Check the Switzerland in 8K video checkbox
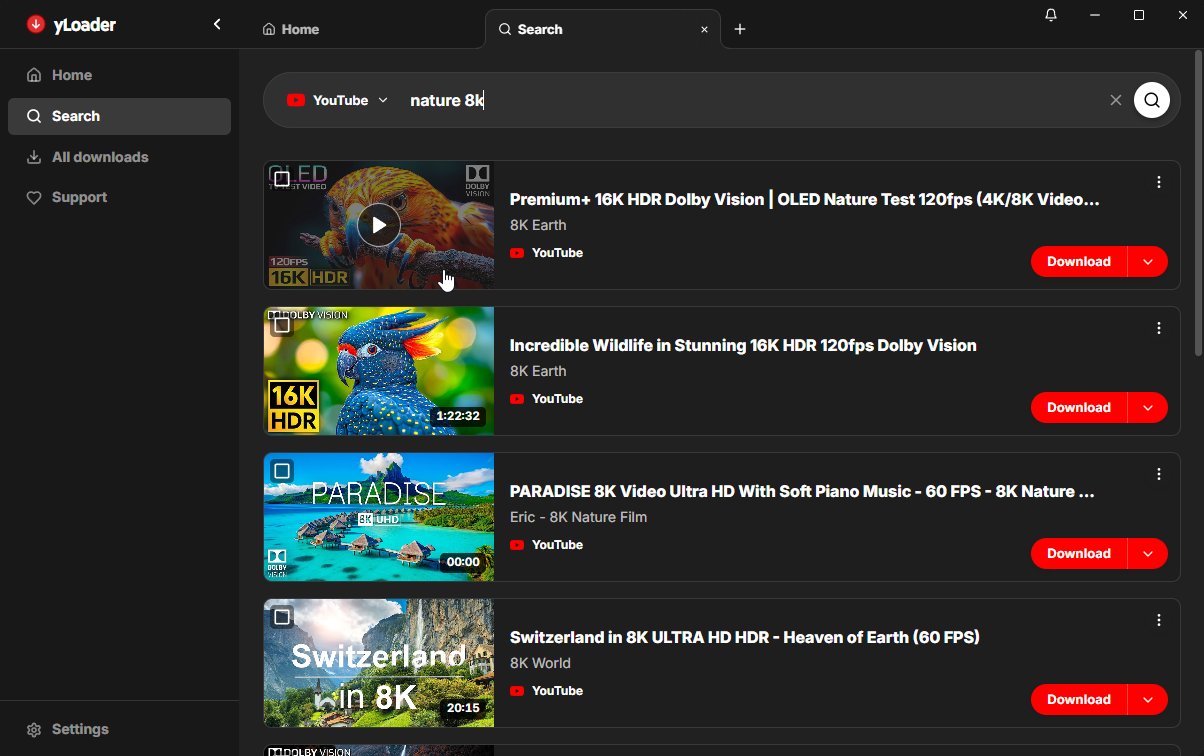Viewport: 1204px width, 756px height. 282,617
